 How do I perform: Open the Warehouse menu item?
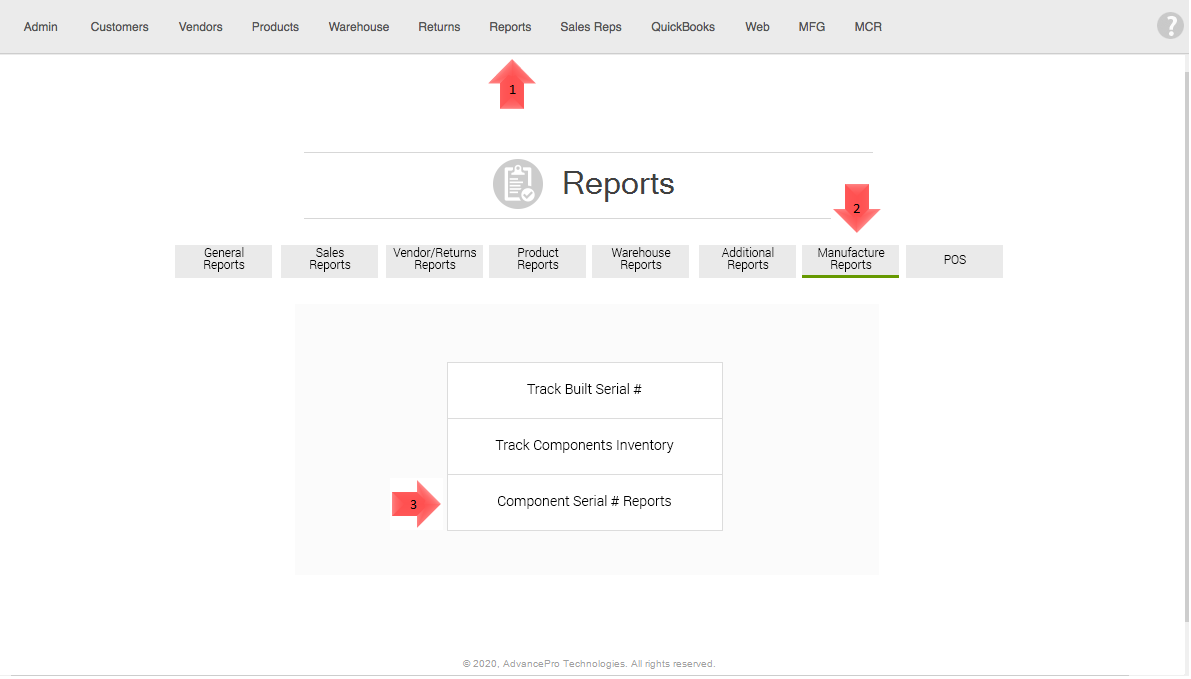coord(359,27)
